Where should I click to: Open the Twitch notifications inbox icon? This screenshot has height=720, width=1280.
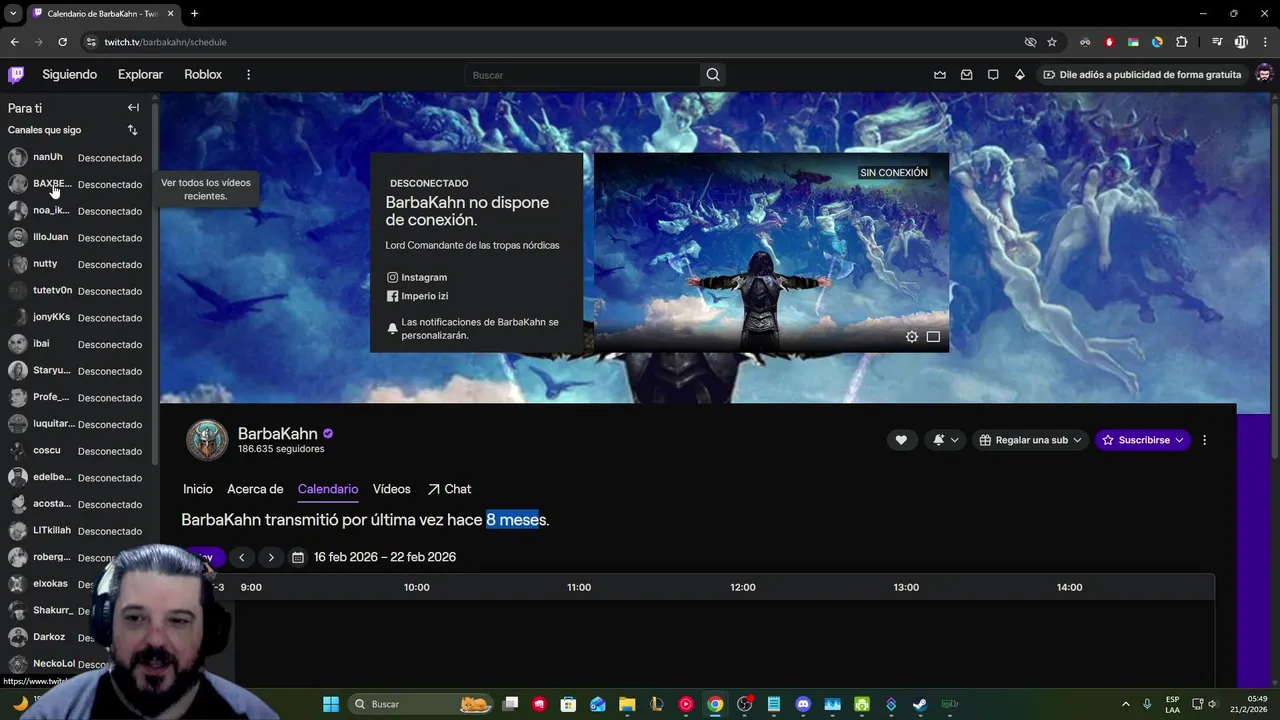966,75
